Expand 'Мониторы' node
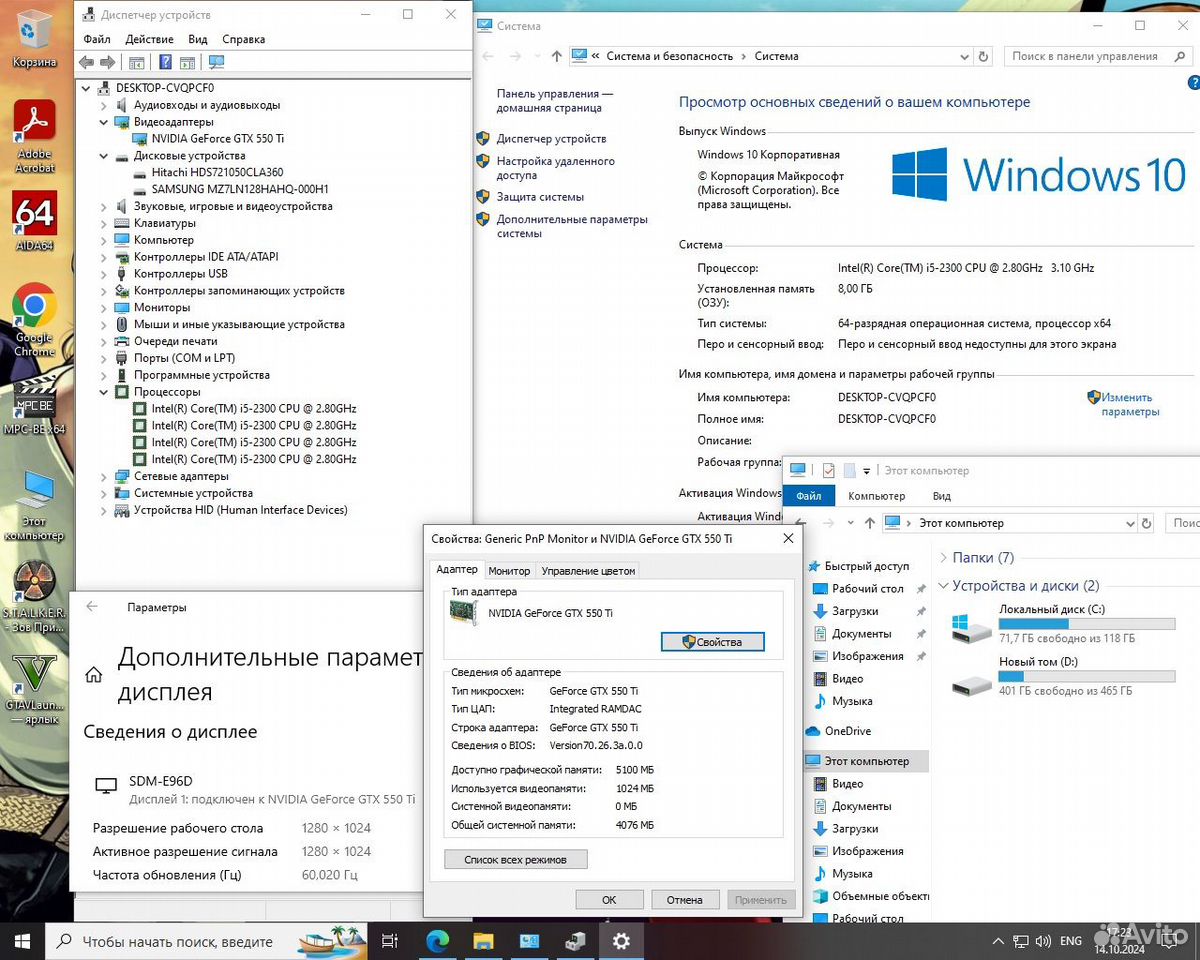1200x960 pixels. [104, 308]
